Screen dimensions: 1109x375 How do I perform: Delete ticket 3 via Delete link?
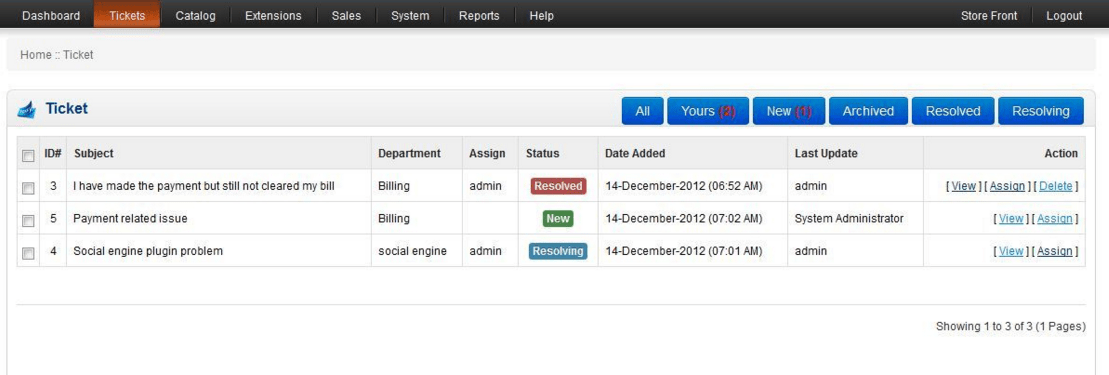point(1056,186)
